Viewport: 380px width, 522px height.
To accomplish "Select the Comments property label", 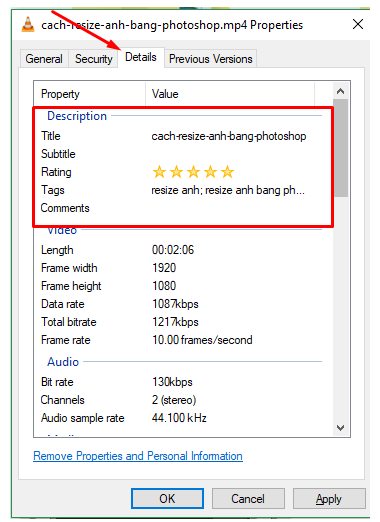I will (65, 208).
